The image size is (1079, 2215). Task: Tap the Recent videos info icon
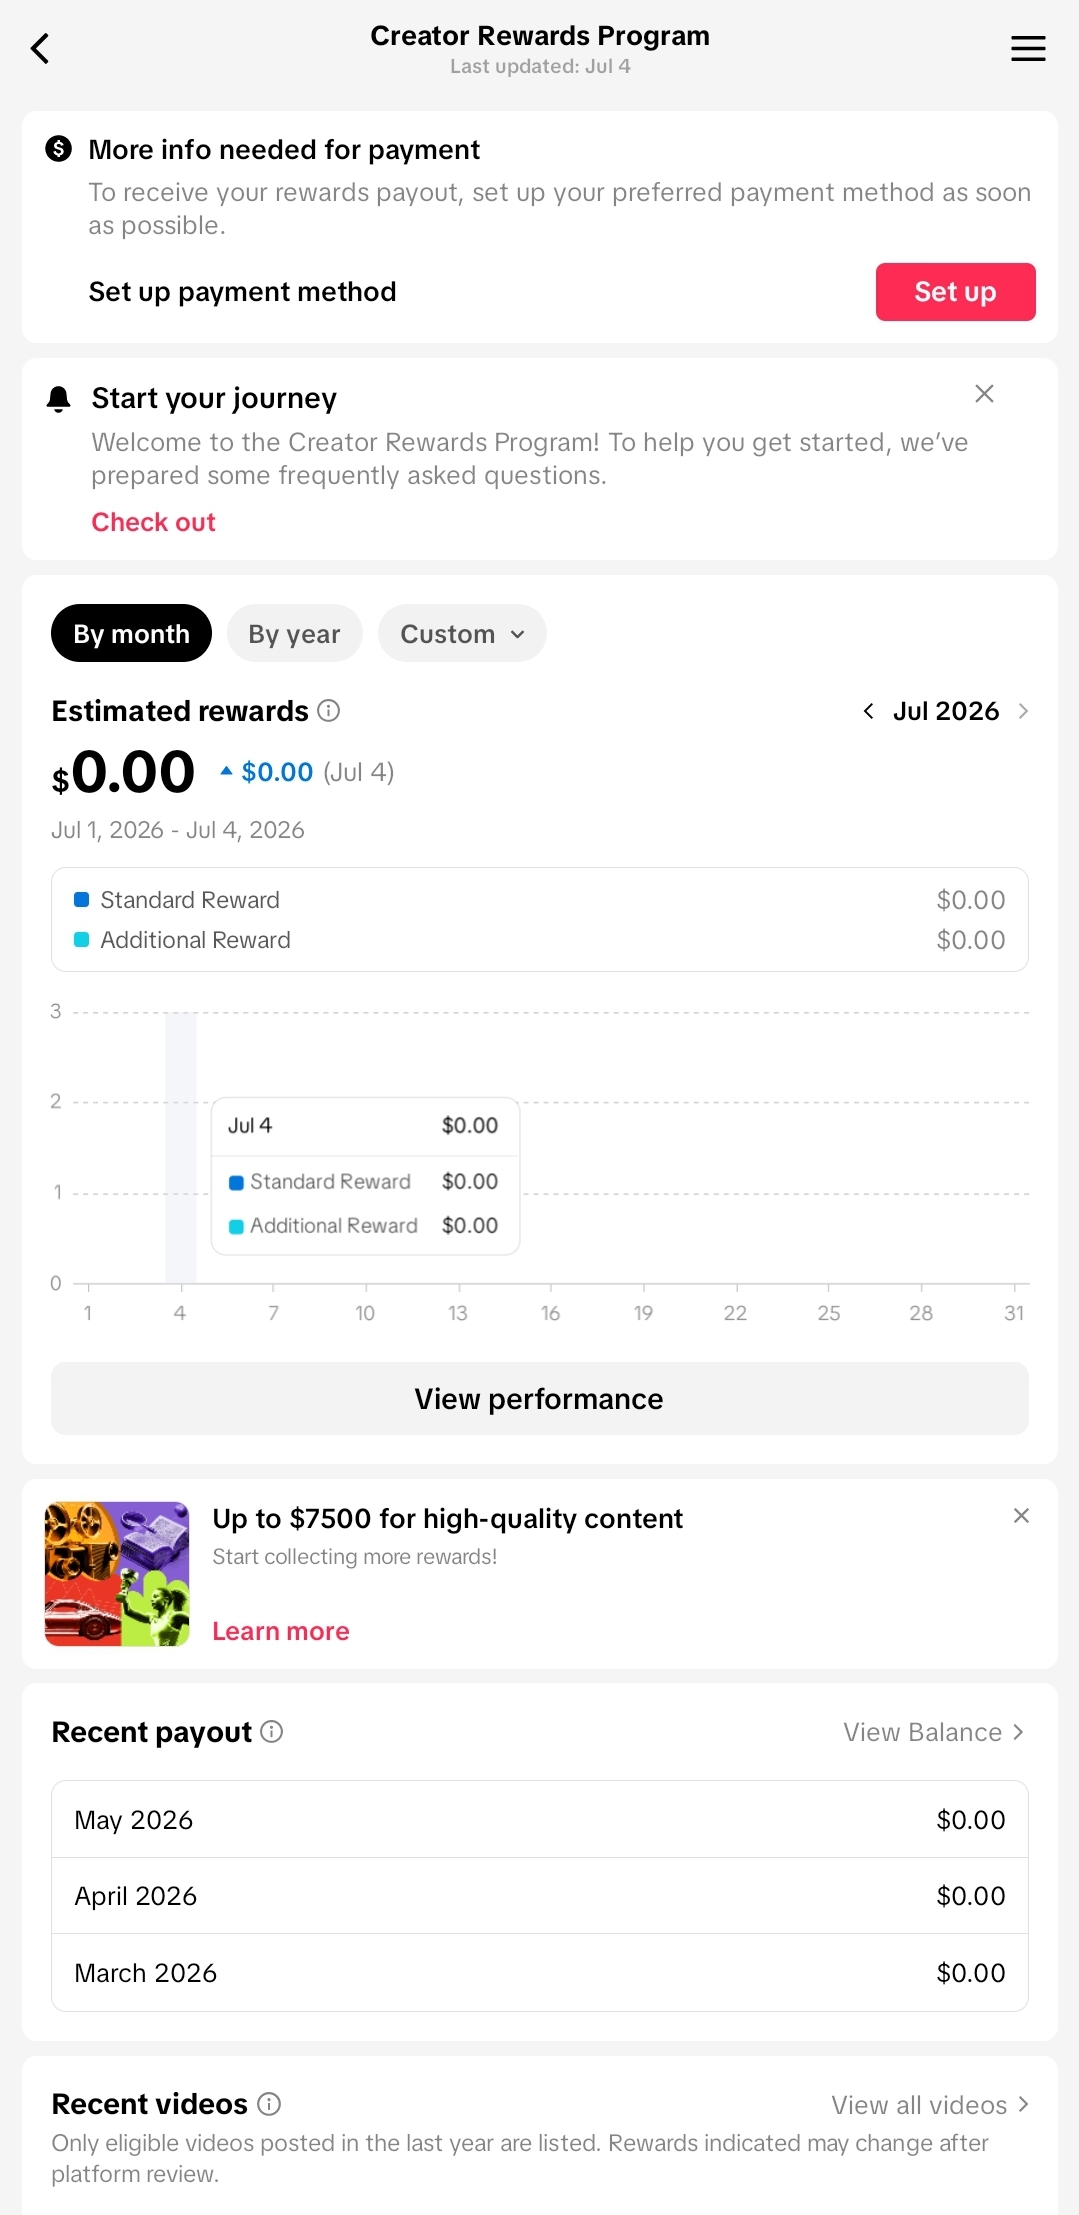pyautogui.click(x=269, y=2104)
